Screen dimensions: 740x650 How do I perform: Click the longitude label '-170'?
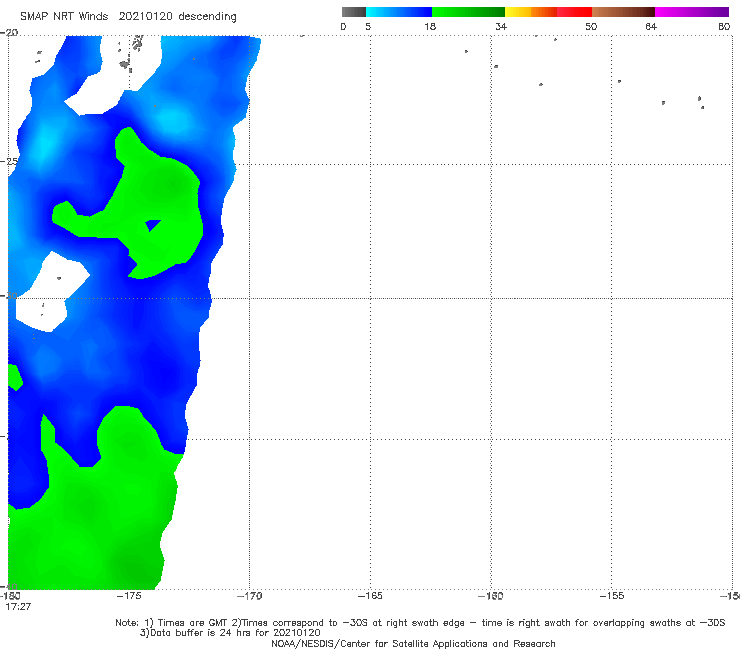pos(250,596)
